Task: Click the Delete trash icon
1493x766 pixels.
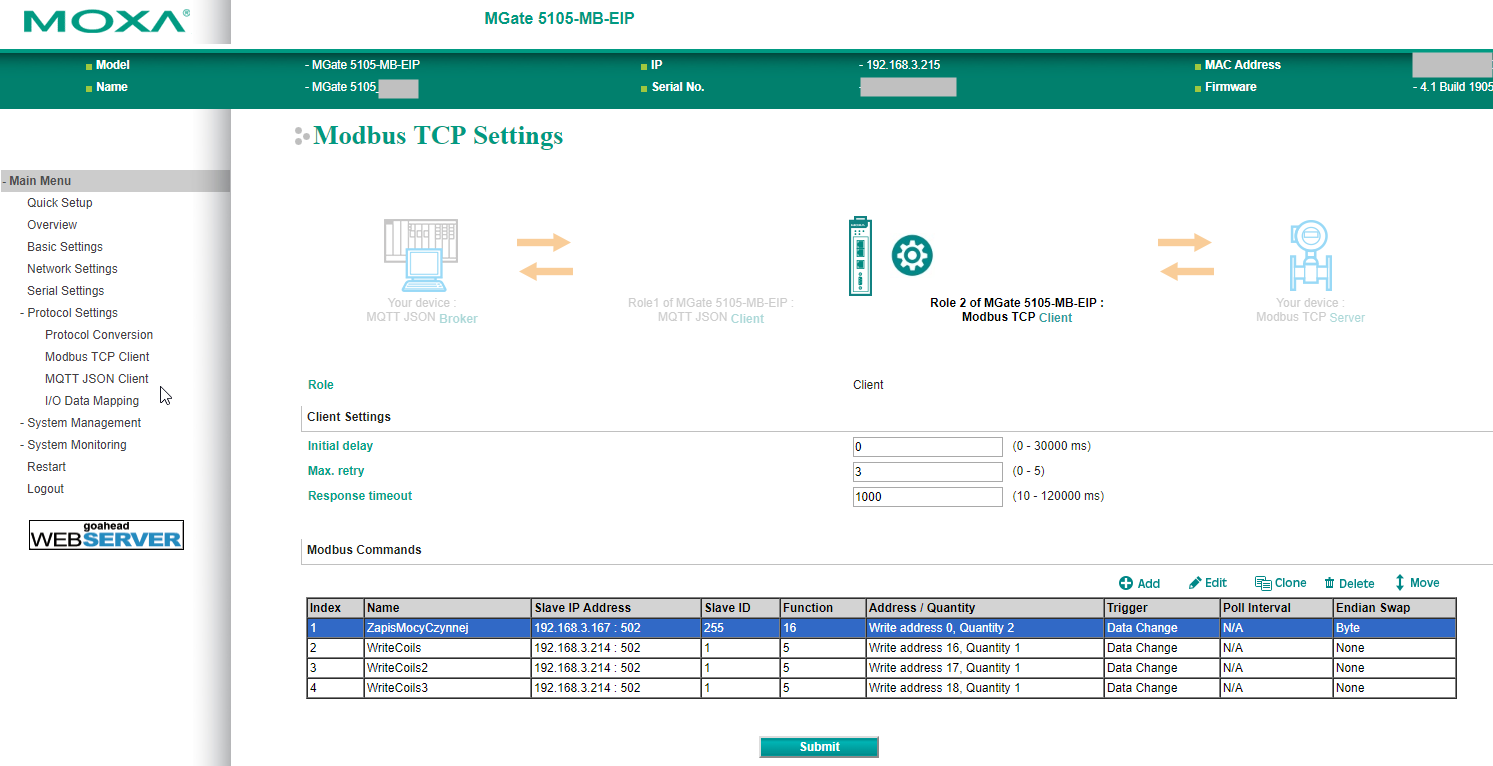Action: point(1330,583)
